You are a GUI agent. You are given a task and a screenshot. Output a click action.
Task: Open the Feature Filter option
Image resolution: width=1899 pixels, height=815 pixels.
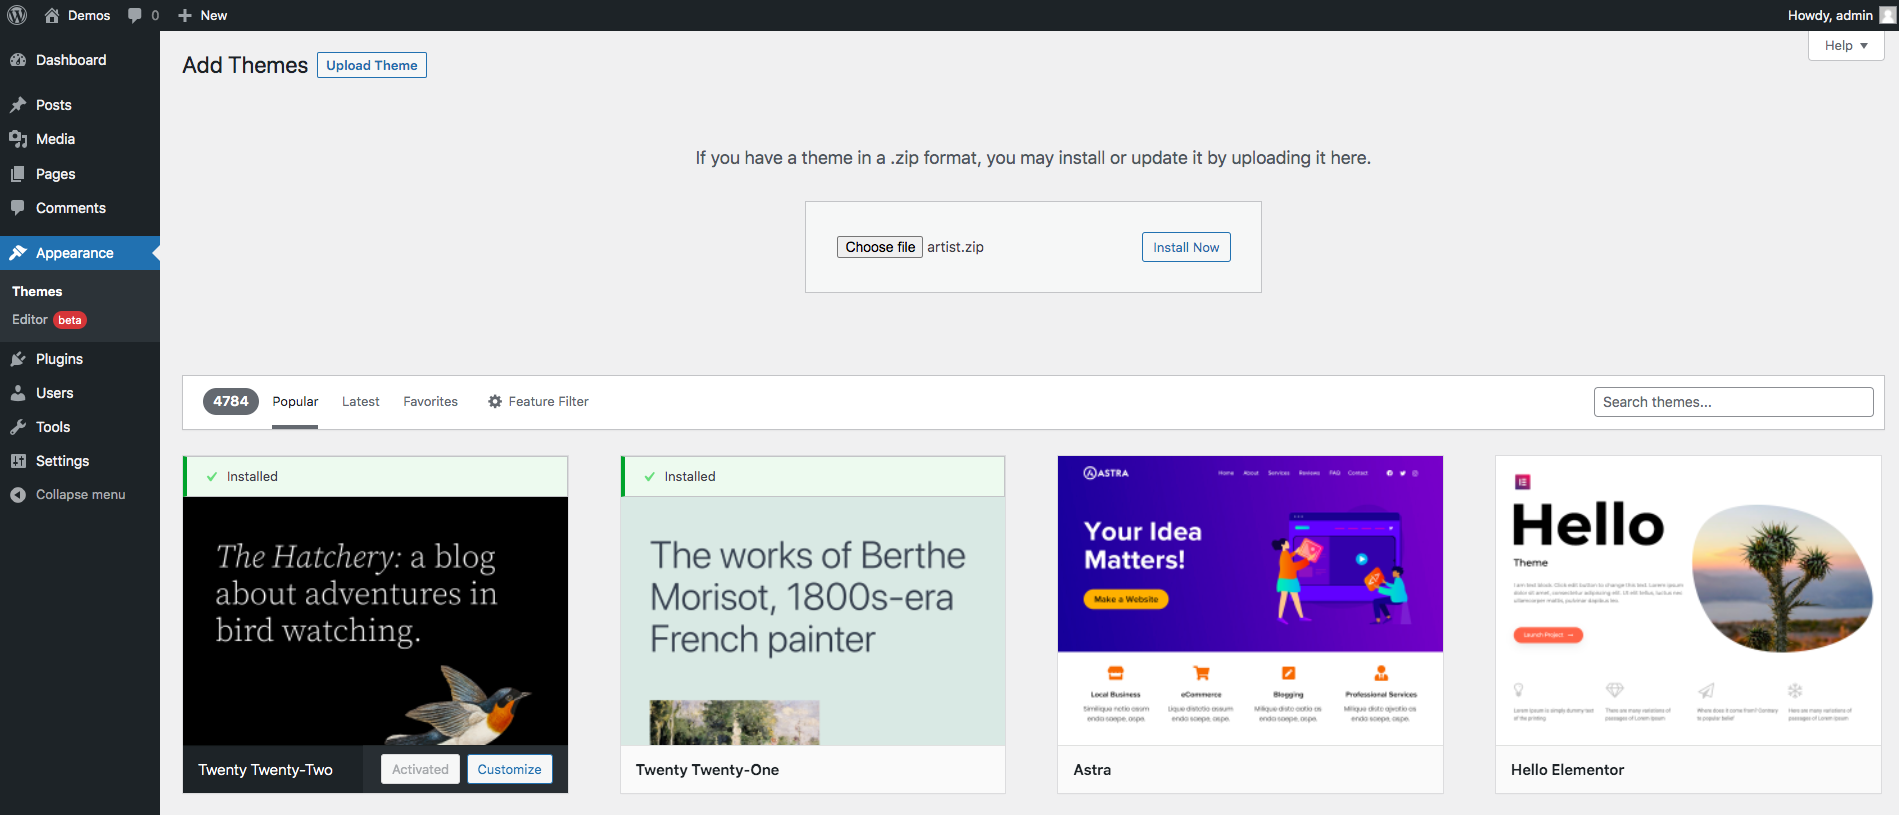(538, 401)
